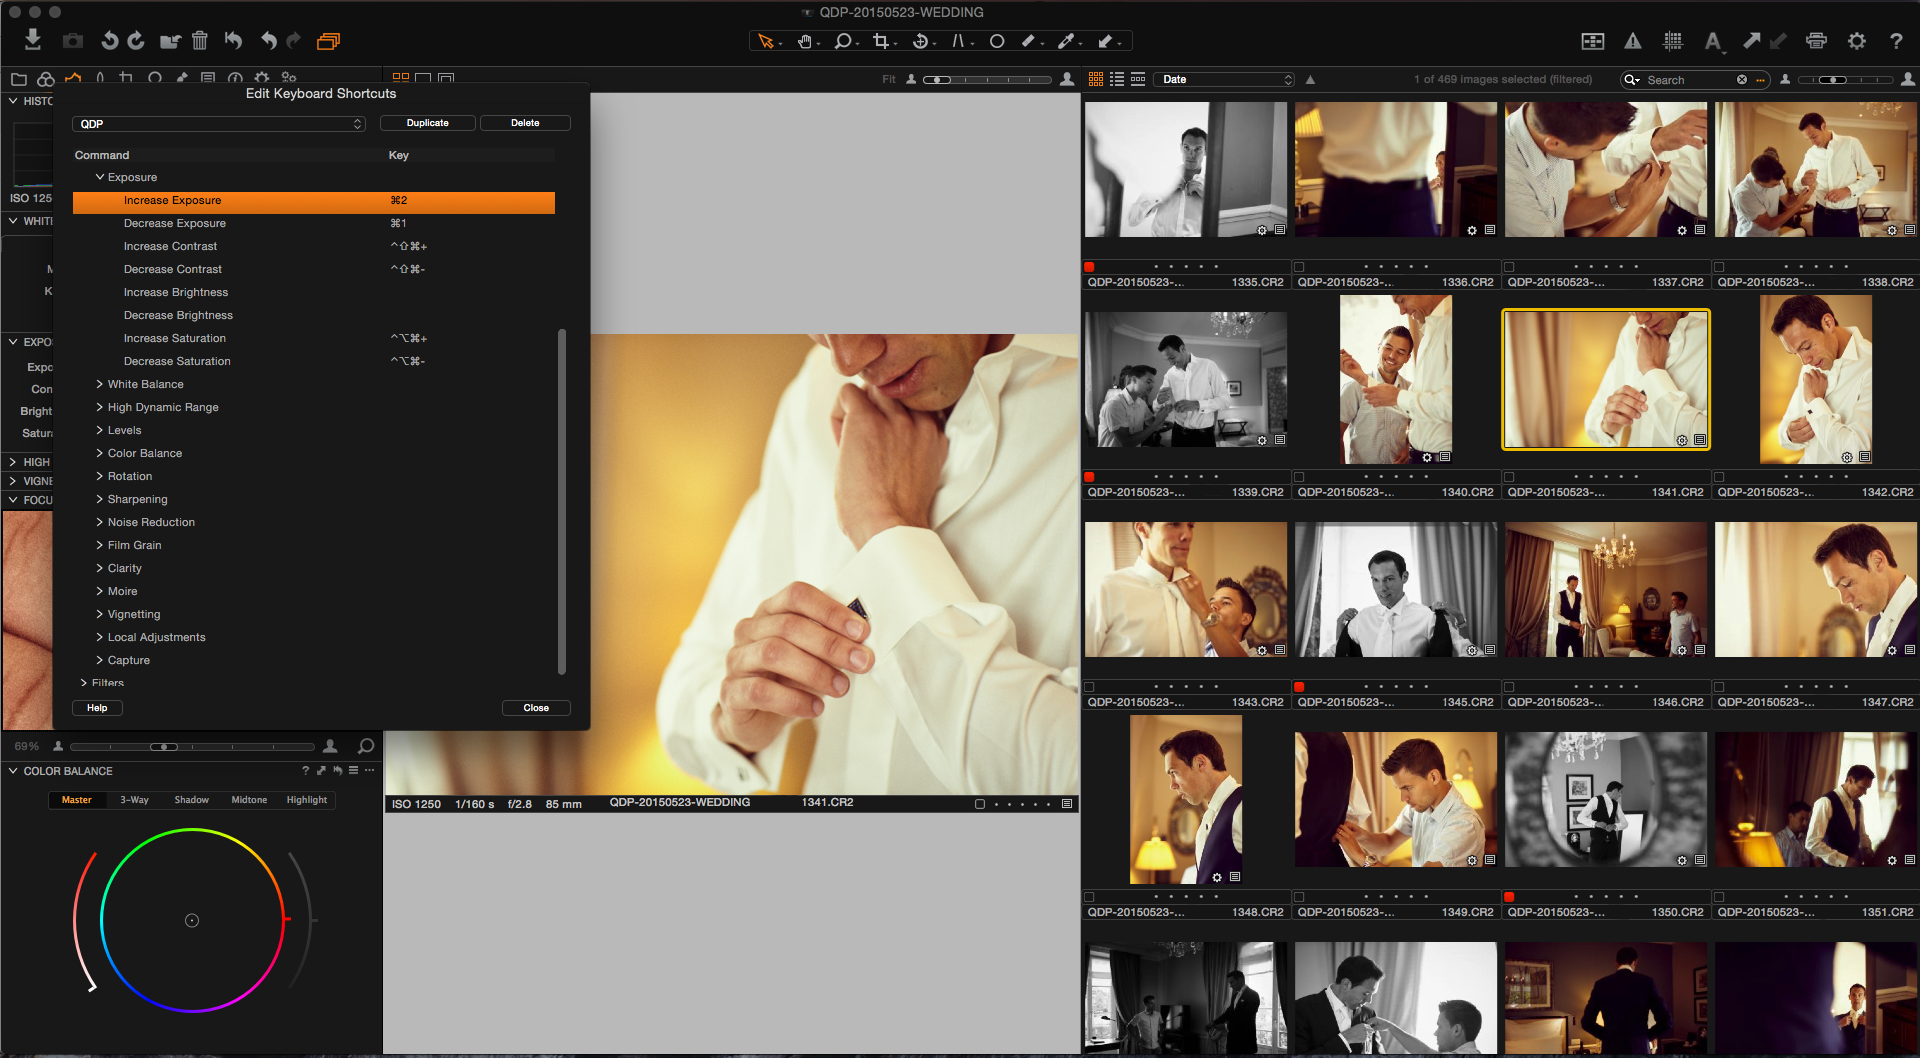
Task: Expand the Local Adjustments command group
Action: 100,637
